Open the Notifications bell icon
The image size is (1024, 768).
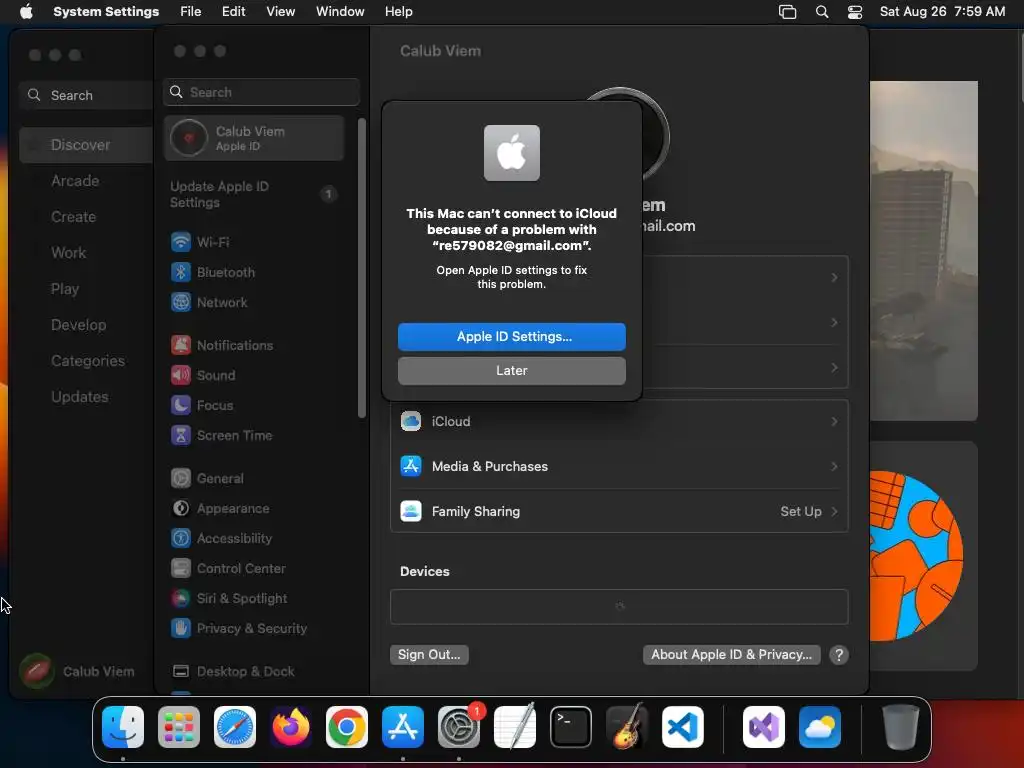tap(181, 345)
